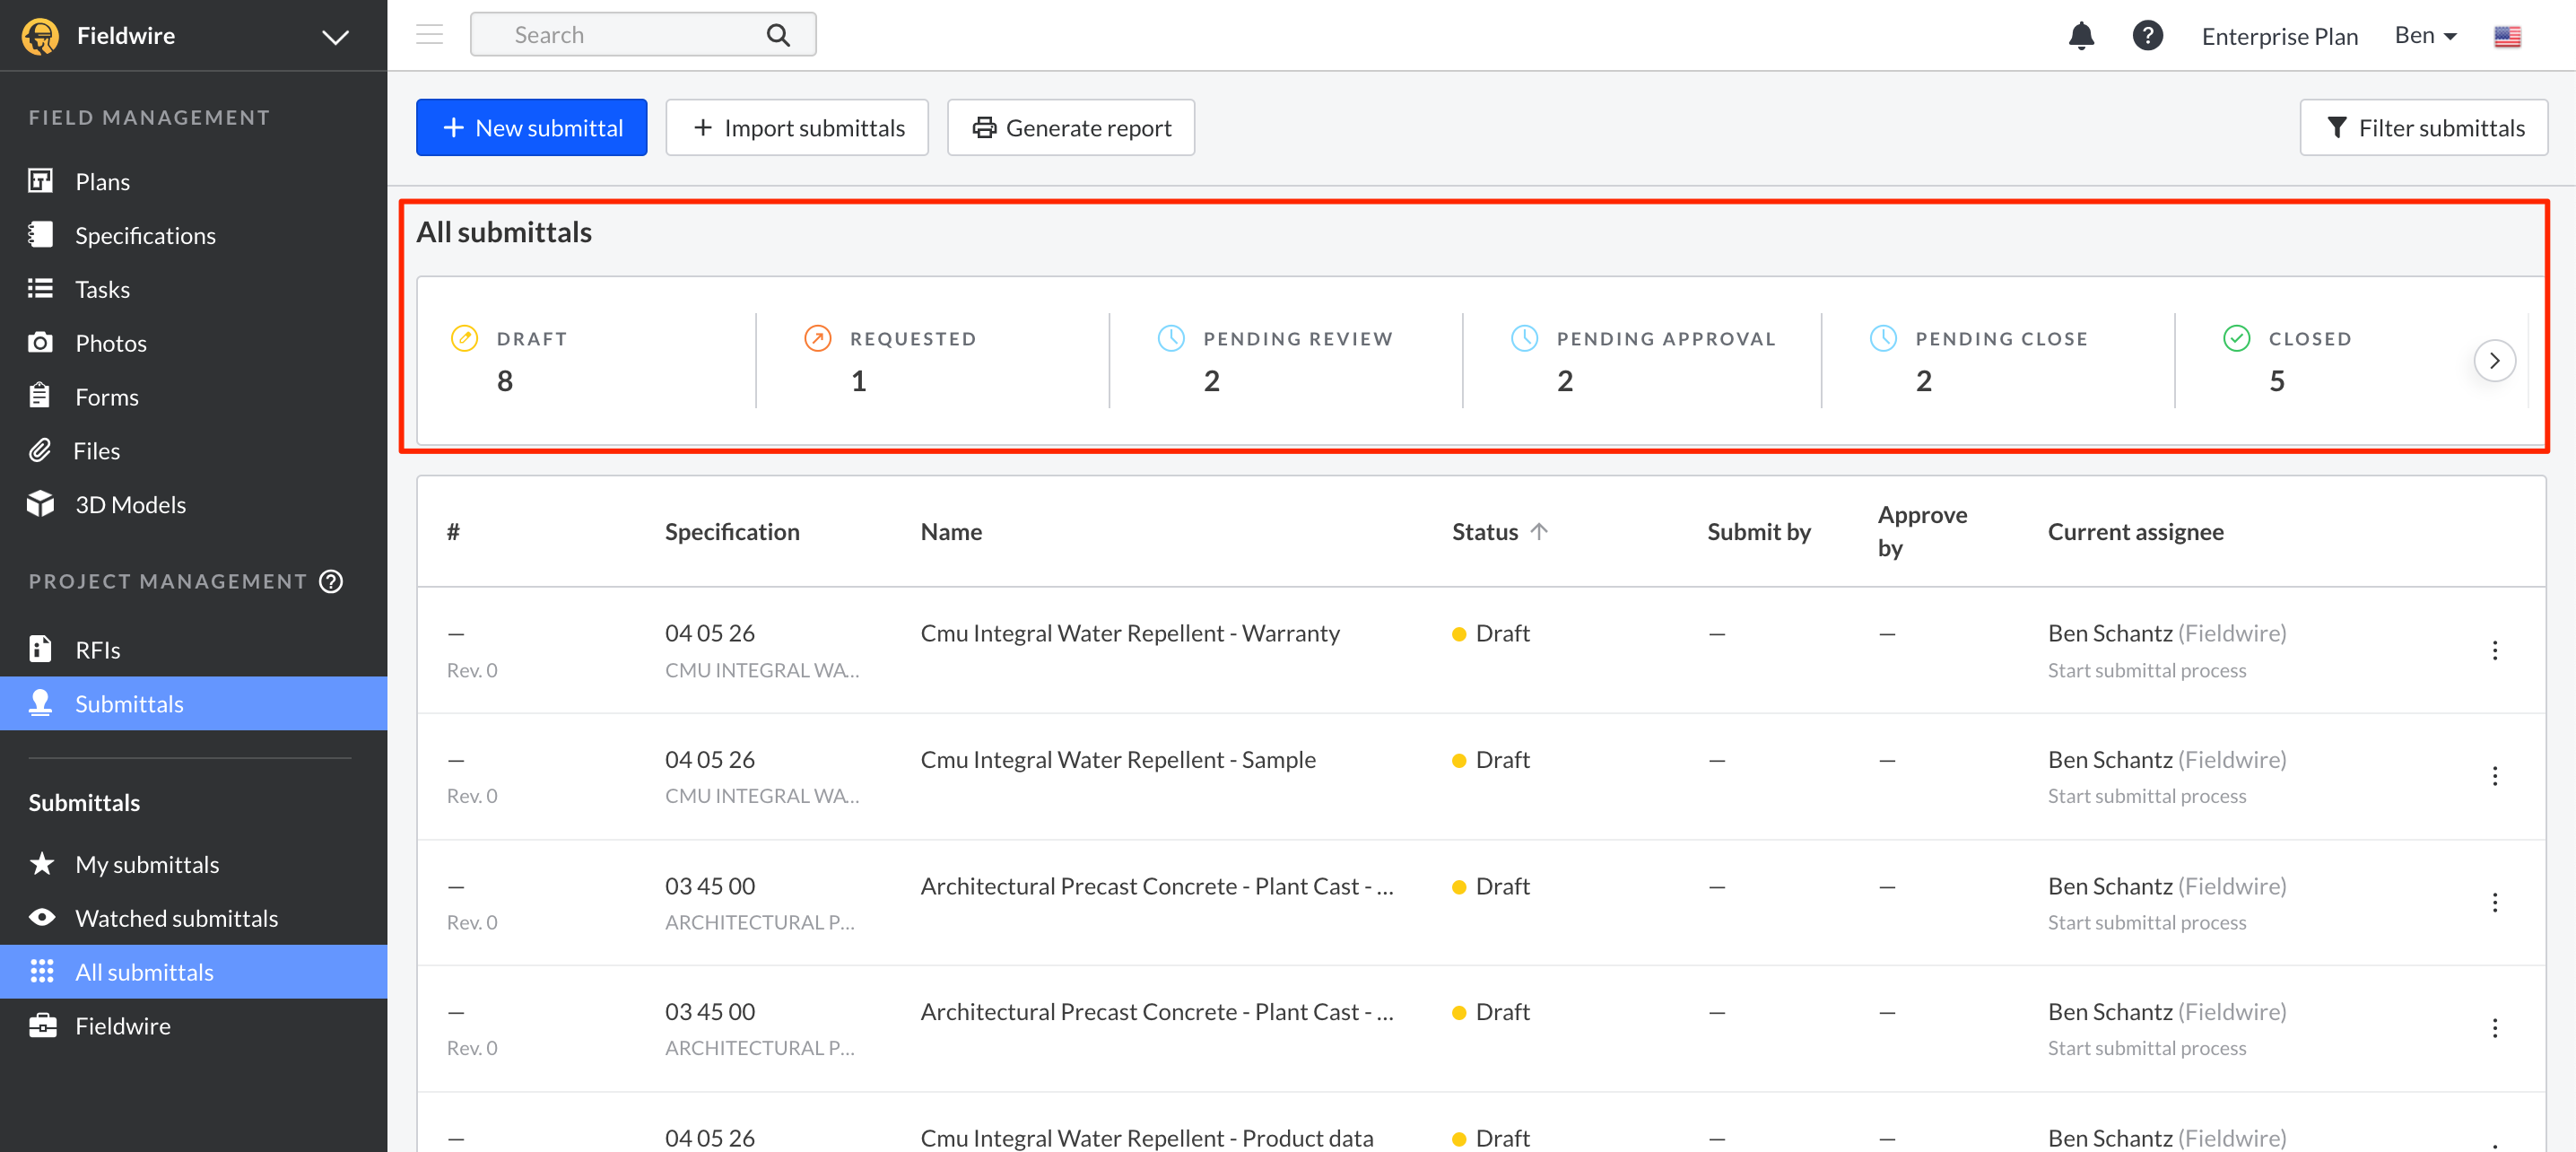Screen dimensions: 2576x1152
Task: Click the Requested status arrow icon
Action: 817,338
